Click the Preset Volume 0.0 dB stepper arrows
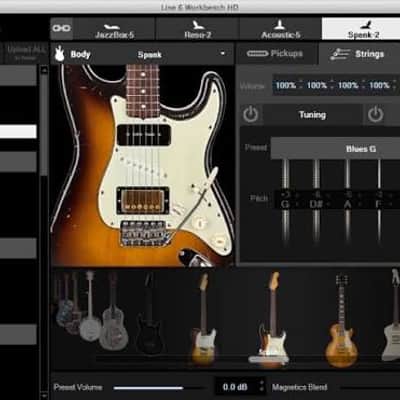 click(x=262, y=386)
